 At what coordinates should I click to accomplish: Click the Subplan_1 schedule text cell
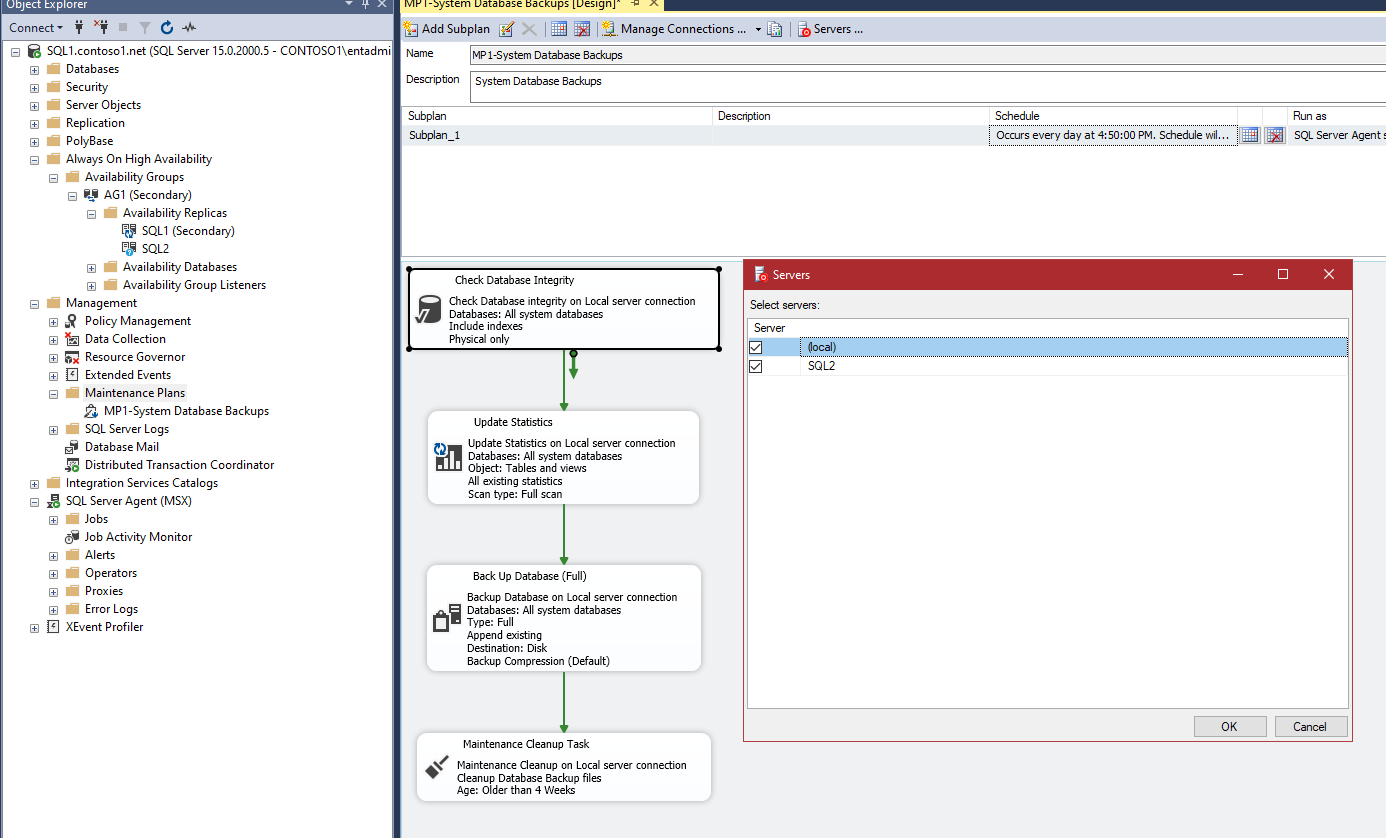pos(1113,135)
